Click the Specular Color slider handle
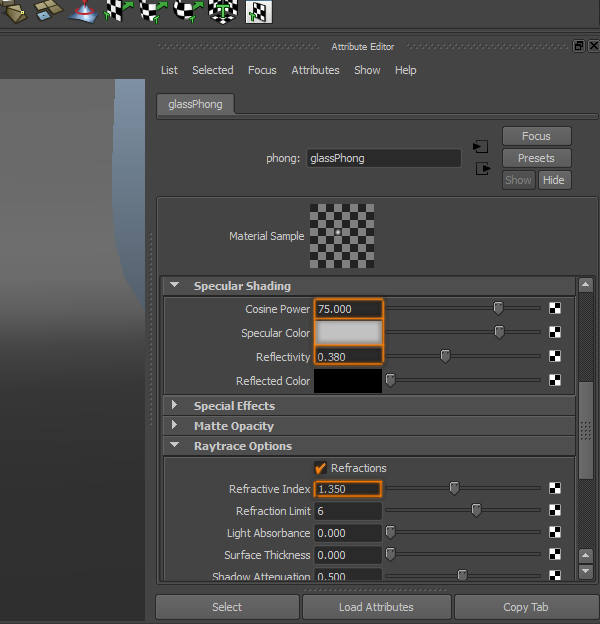Image resolution: width=600 pixels, height=624 pixels. pyautogui.click(x=499, y=332)
